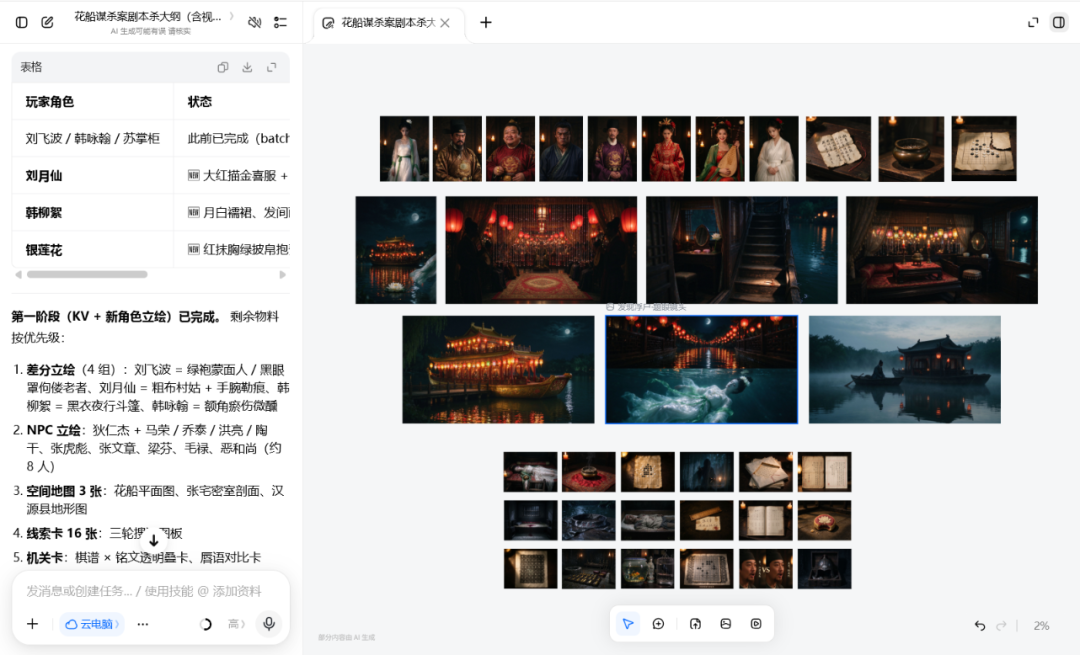Viewport: 1080px width, 655px height.
Task: Toggle the left sidebar panel icon
Action: pos(21,22)
